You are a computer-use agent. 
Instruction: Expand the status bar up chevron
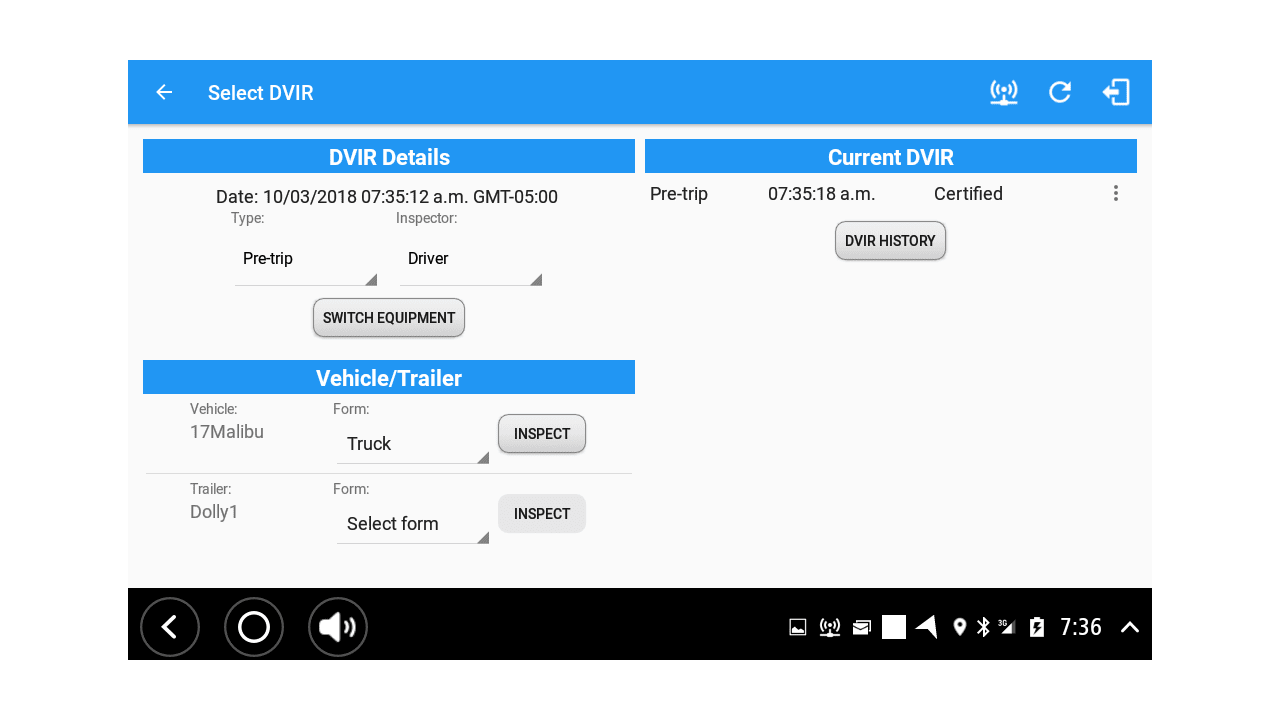(1130, 627)
